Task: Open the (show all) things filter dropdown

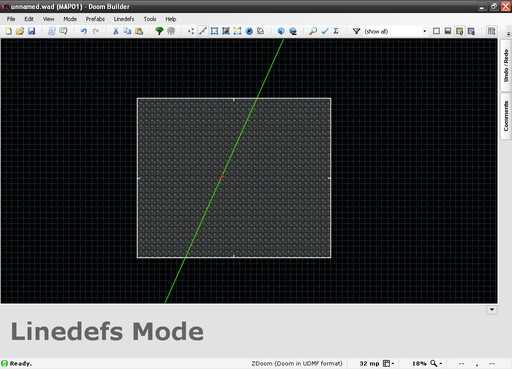Action: click(395, 31)
